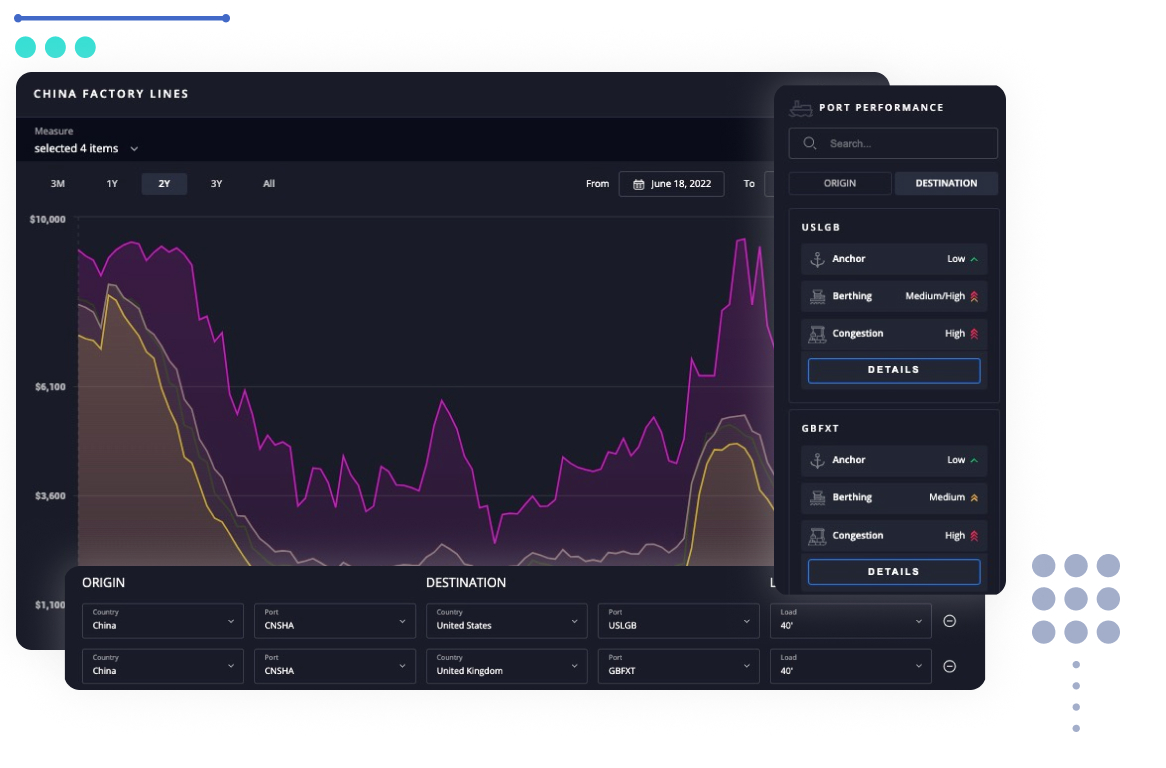Screen dimensions: 1166x768
Task: Open DETAILS for USLGB port
Action: click(x=893, y=370)
